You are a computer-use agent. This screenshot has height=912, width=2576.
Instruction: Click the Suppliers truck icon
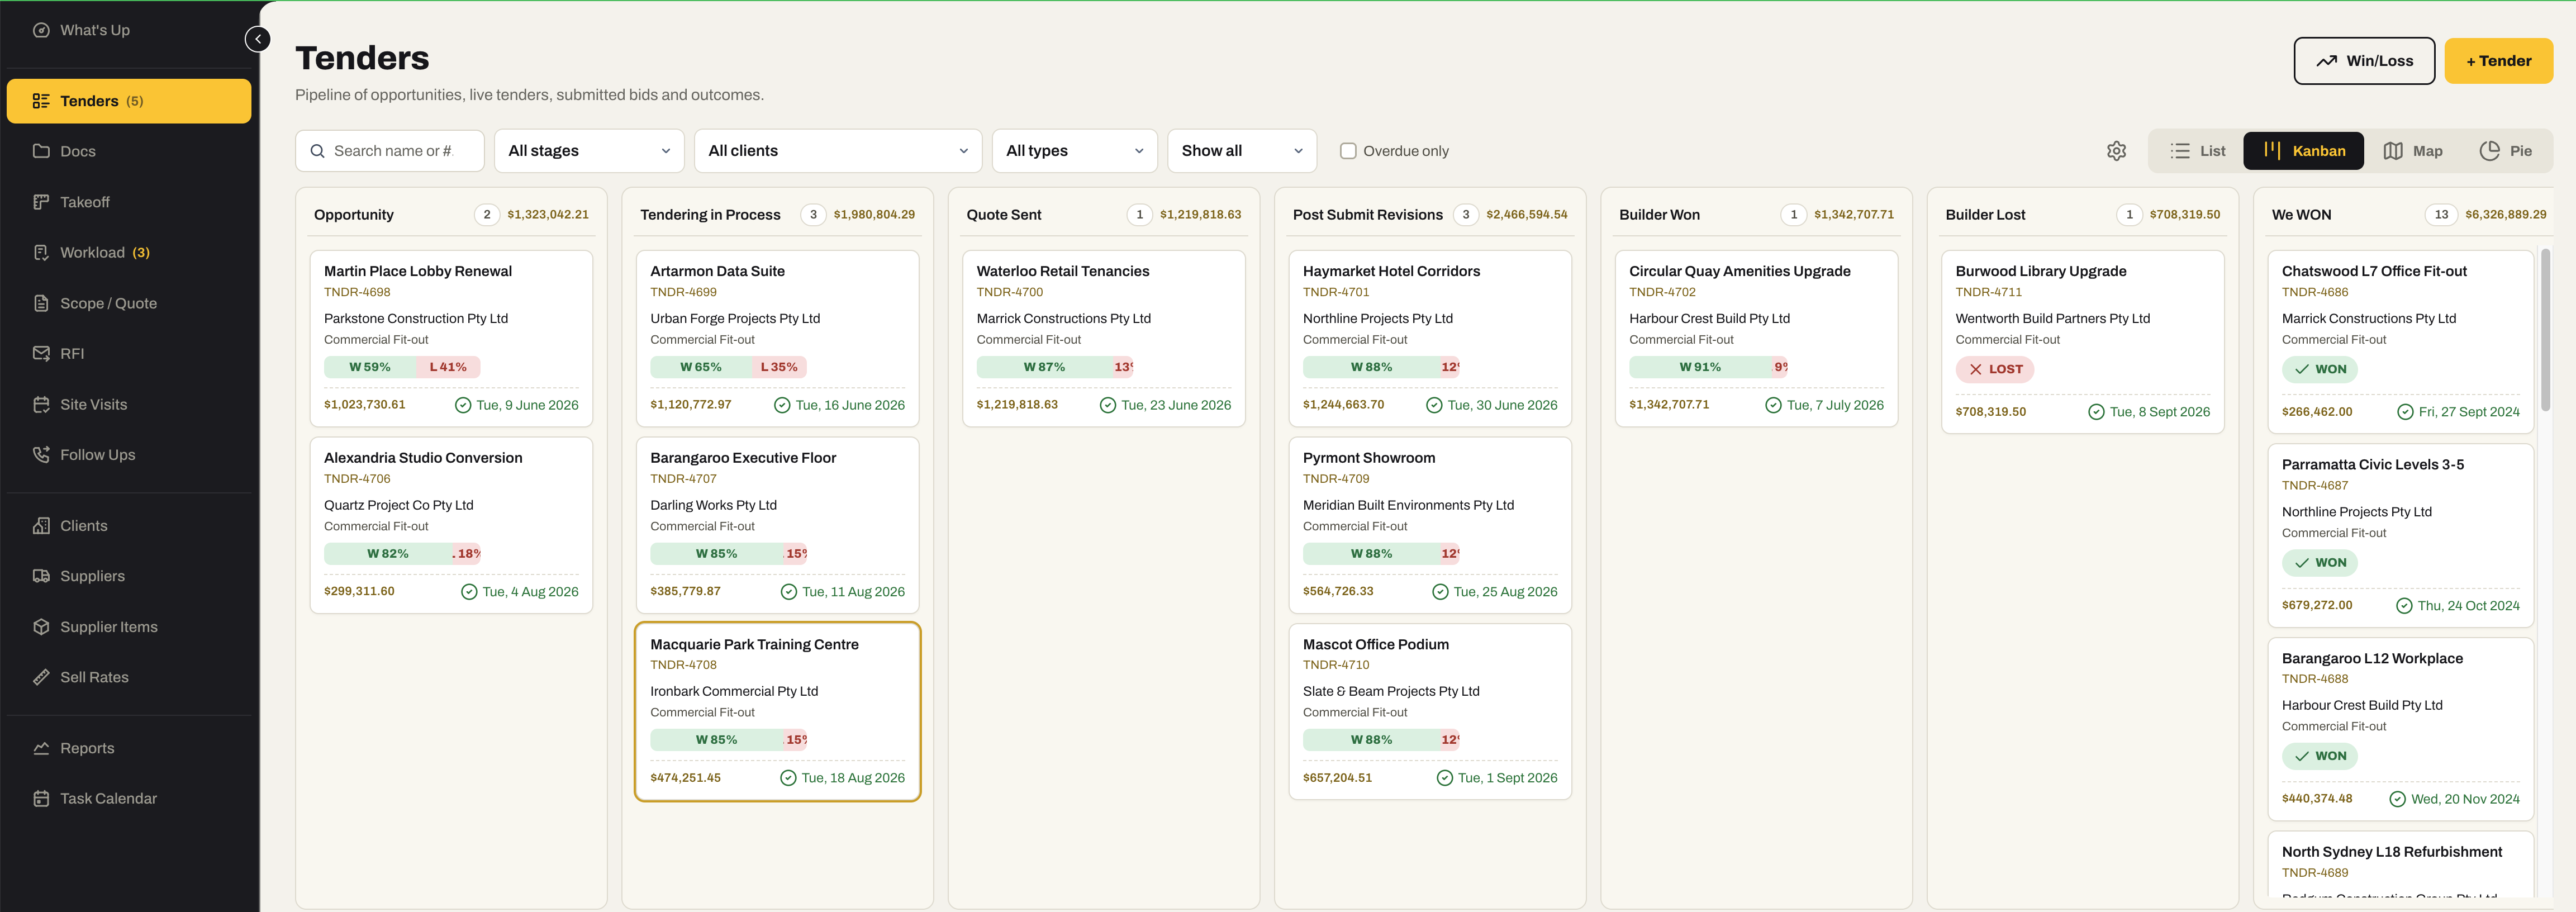[41, 576]
